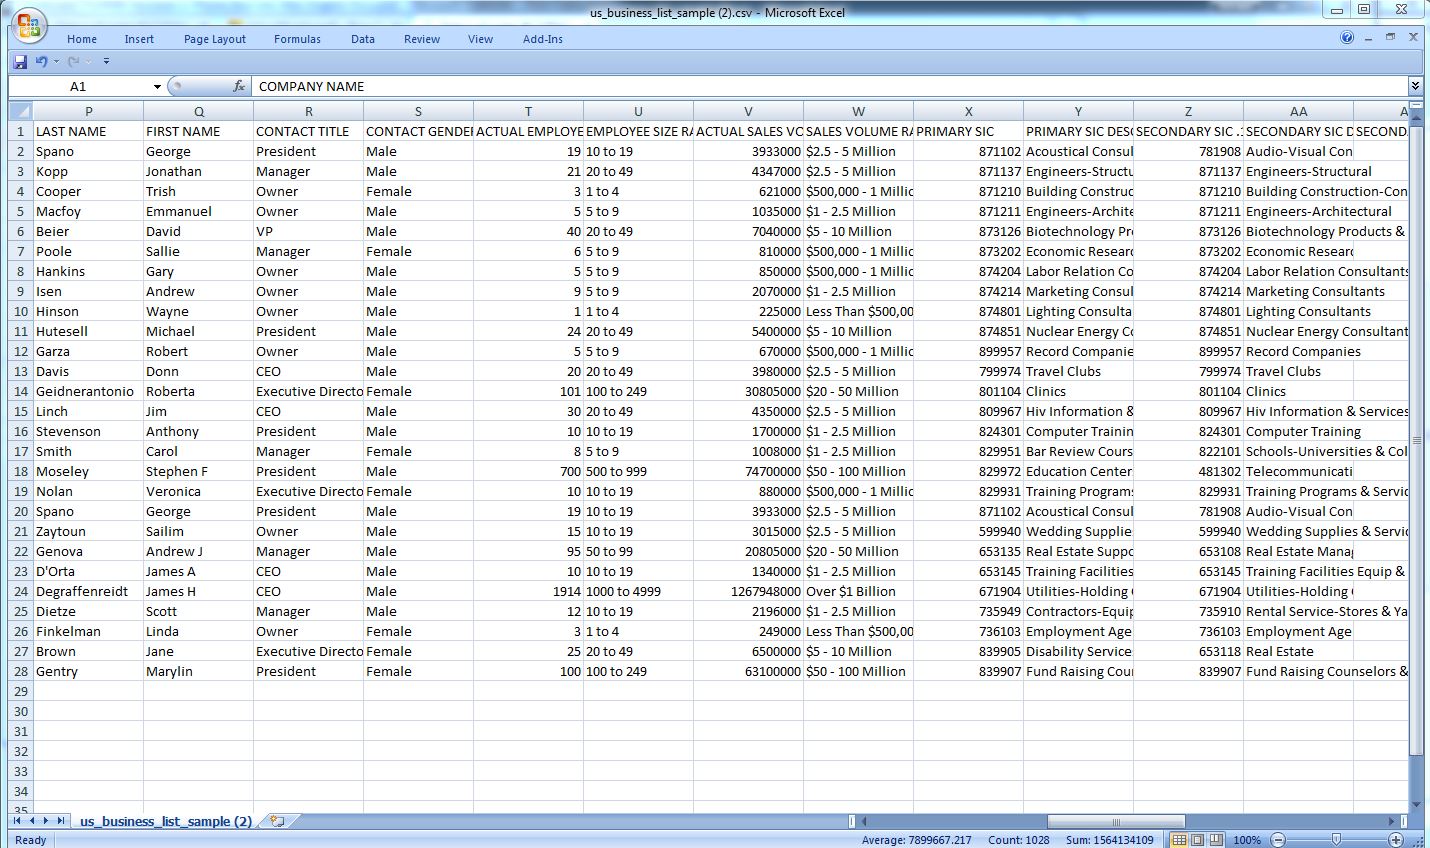The image size is (1430, 848).
Task: Click the zoom in plus button
Action: pyautogui.click(x=1396, y=840)
